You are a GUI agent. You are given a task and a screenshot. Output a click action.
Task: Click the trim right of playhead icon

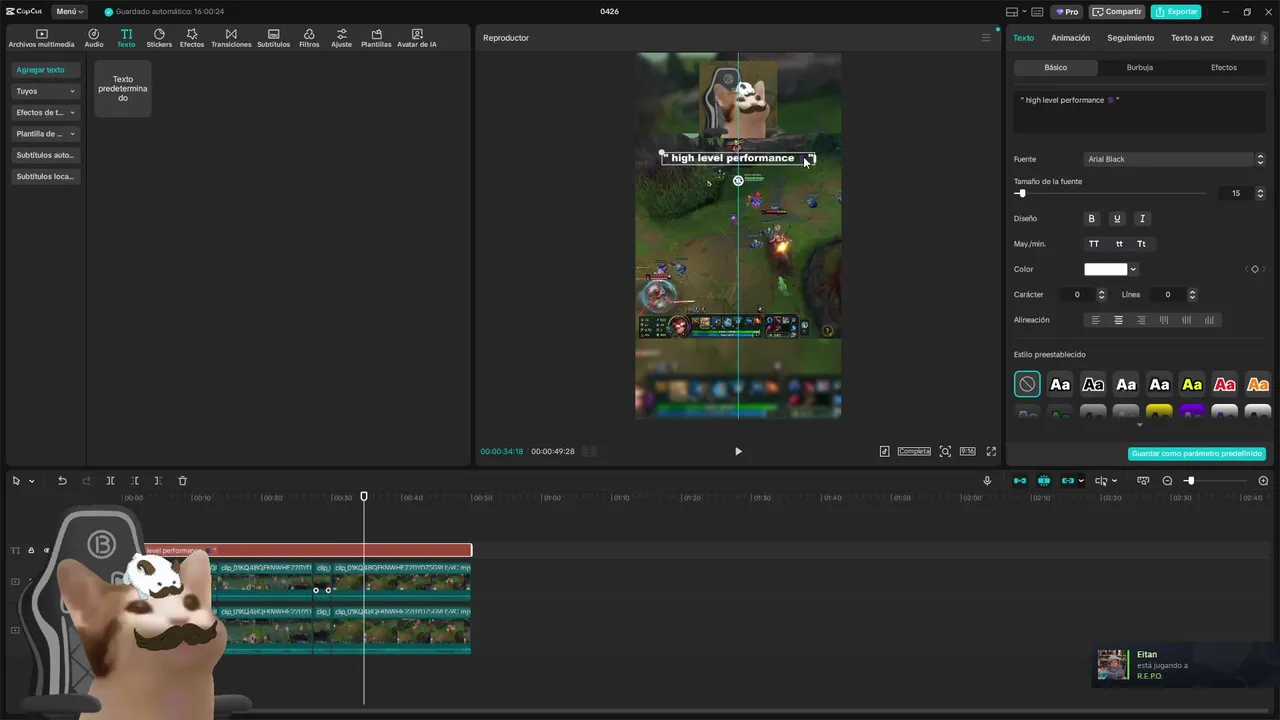[x=158, y=481]
